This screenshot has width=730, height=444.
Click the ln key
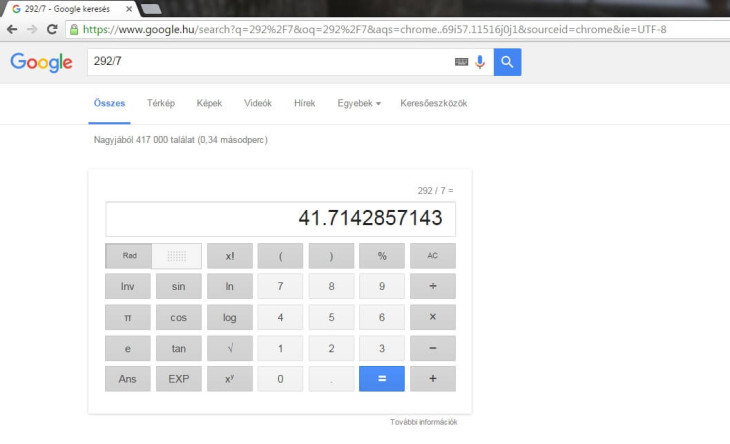tap(230, 286)
